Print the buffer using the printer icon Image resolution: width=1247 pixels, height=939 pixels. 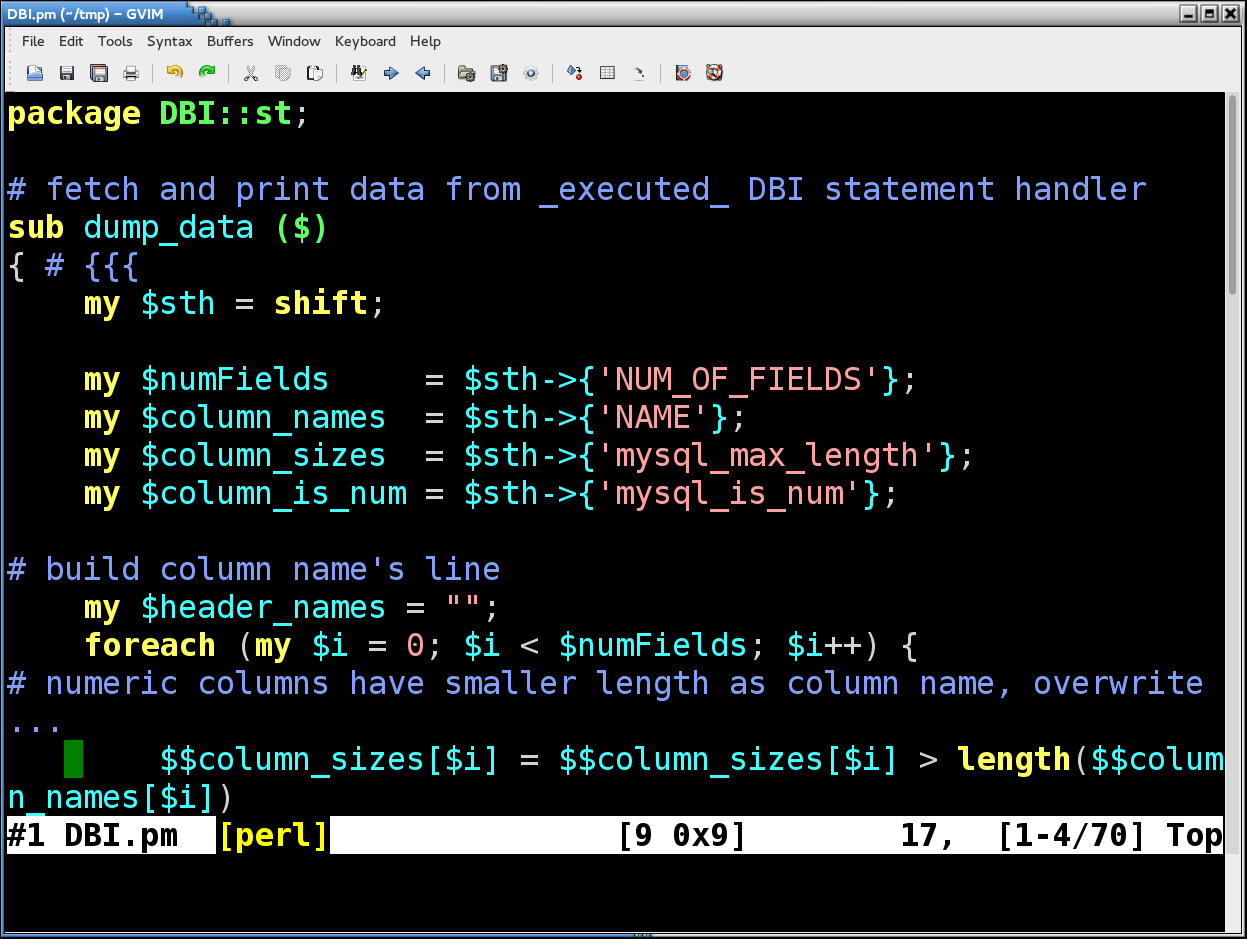click(131, 73)
